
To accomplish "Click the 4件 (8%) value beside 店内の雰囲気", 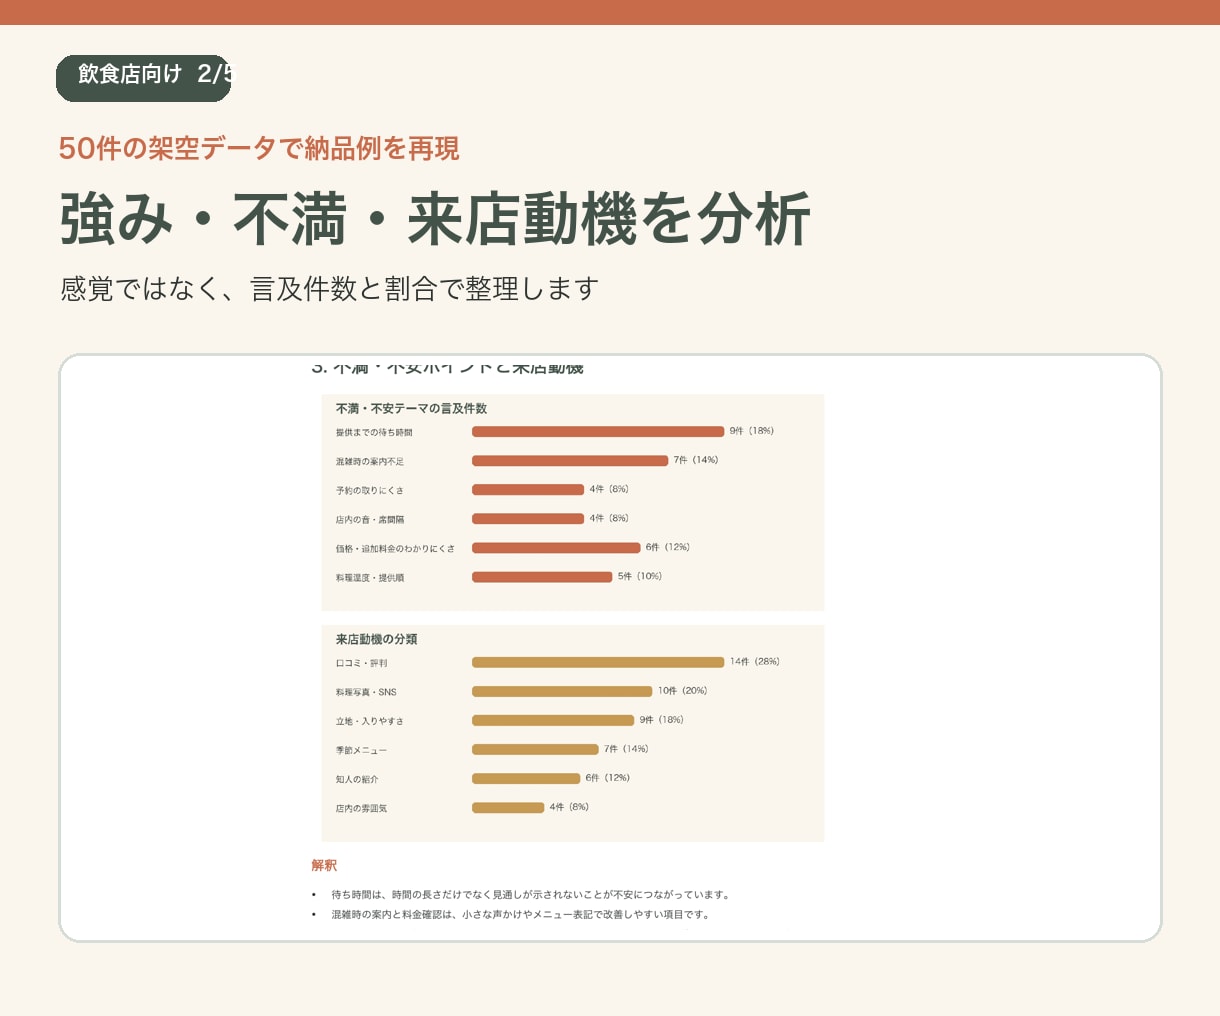I will click(569, 807).
